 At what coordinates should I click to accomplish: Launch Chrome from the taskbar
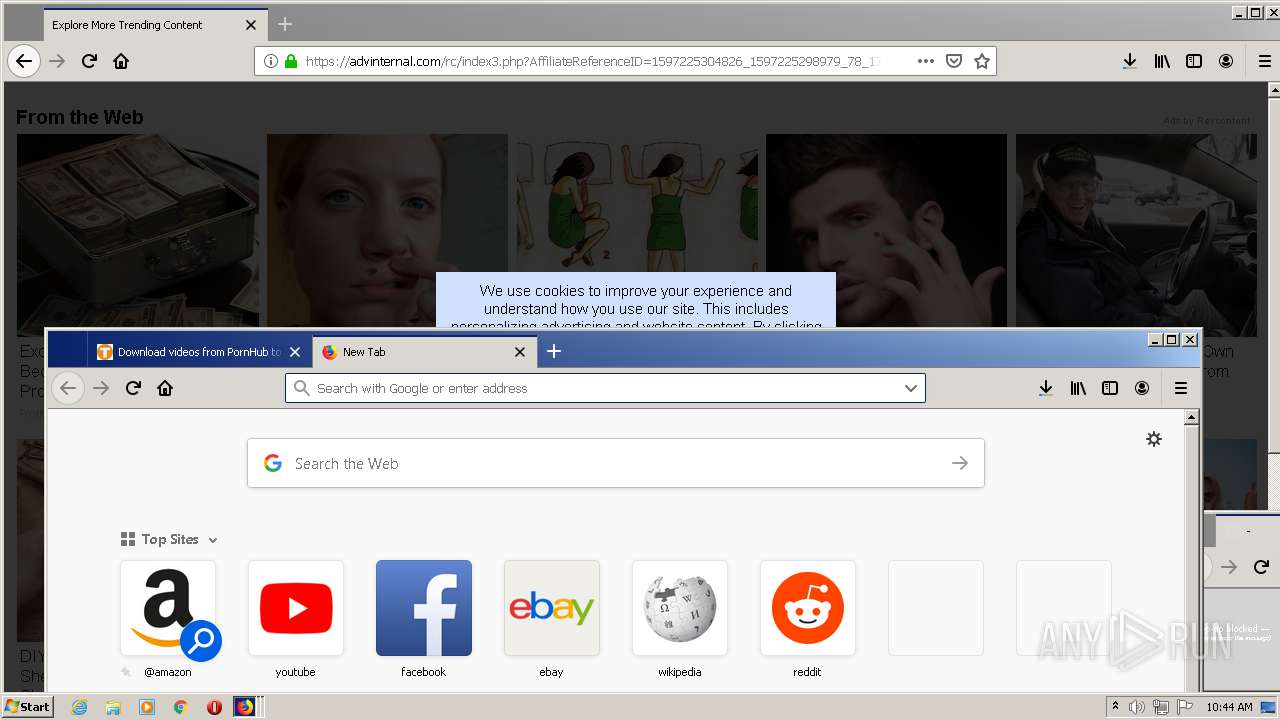180,707
